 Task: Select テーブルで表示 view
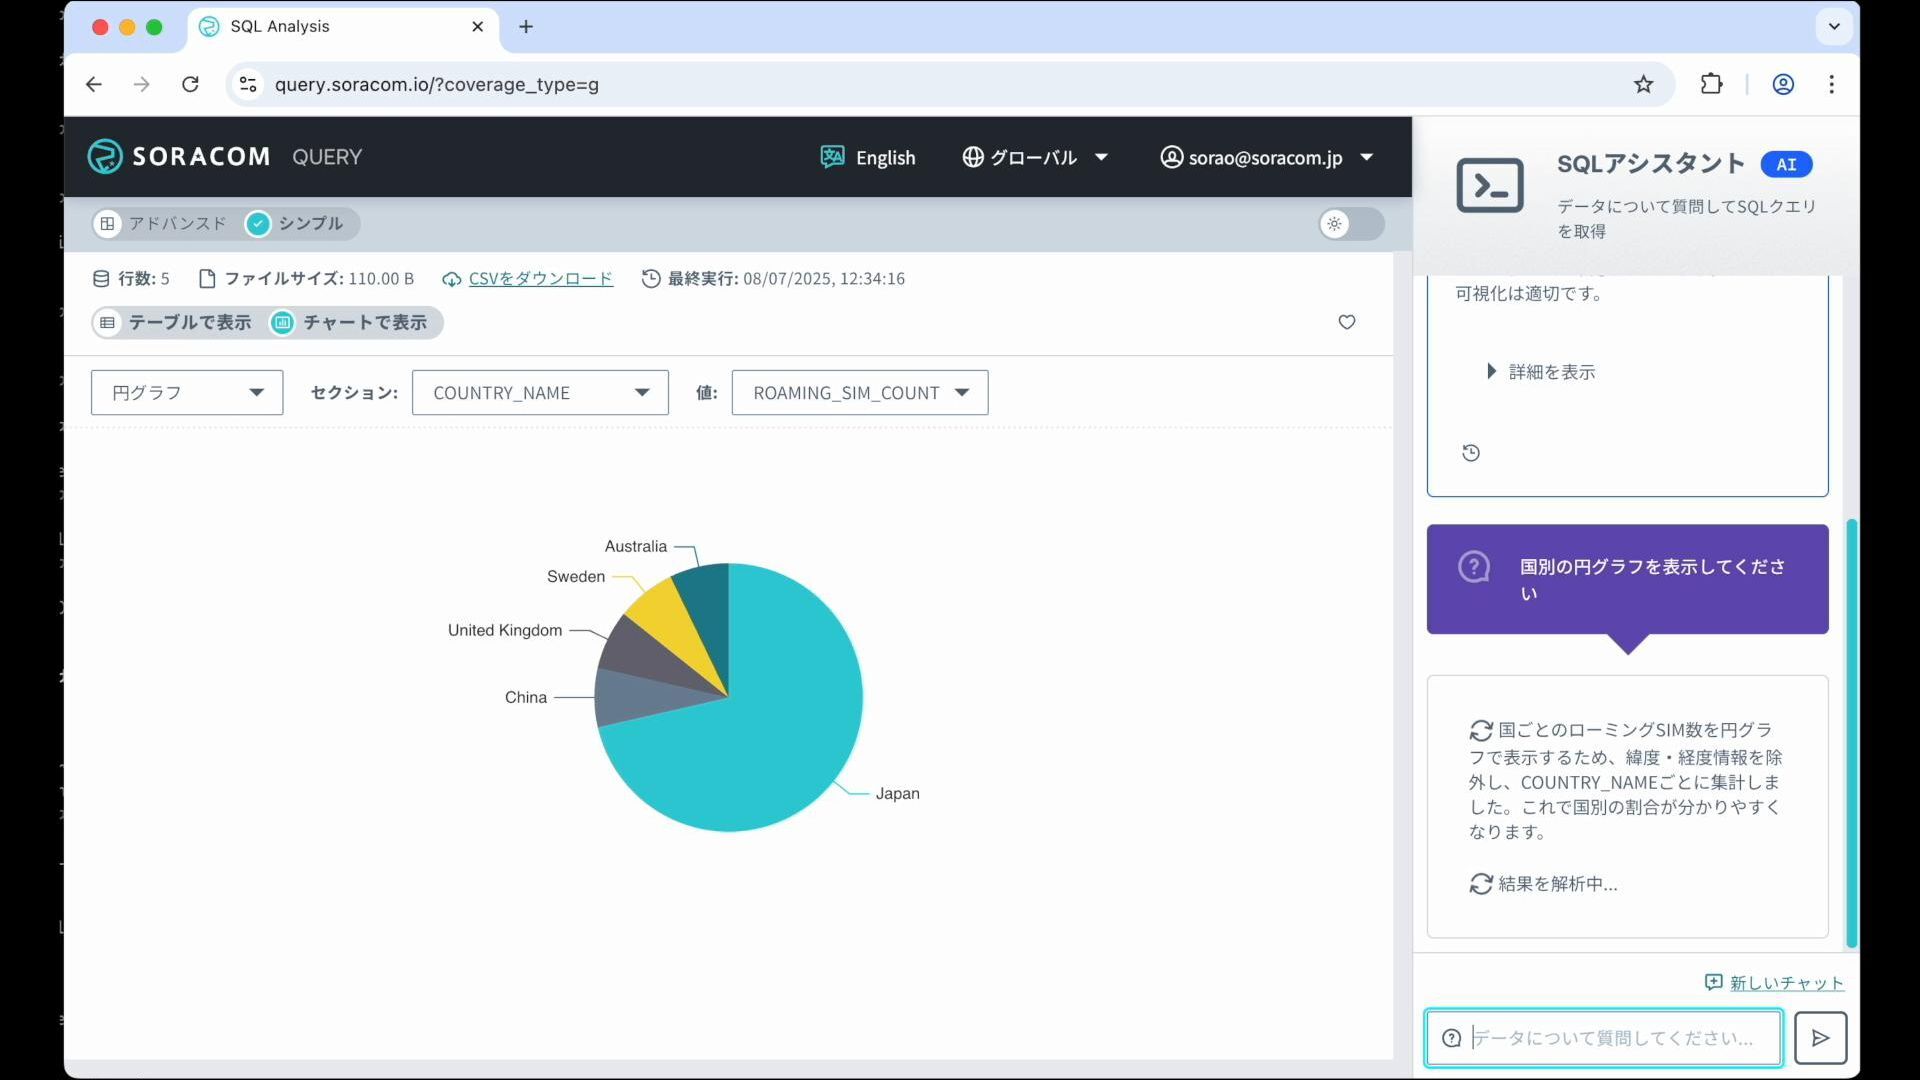pyautogui.click(x=175, y=322)
